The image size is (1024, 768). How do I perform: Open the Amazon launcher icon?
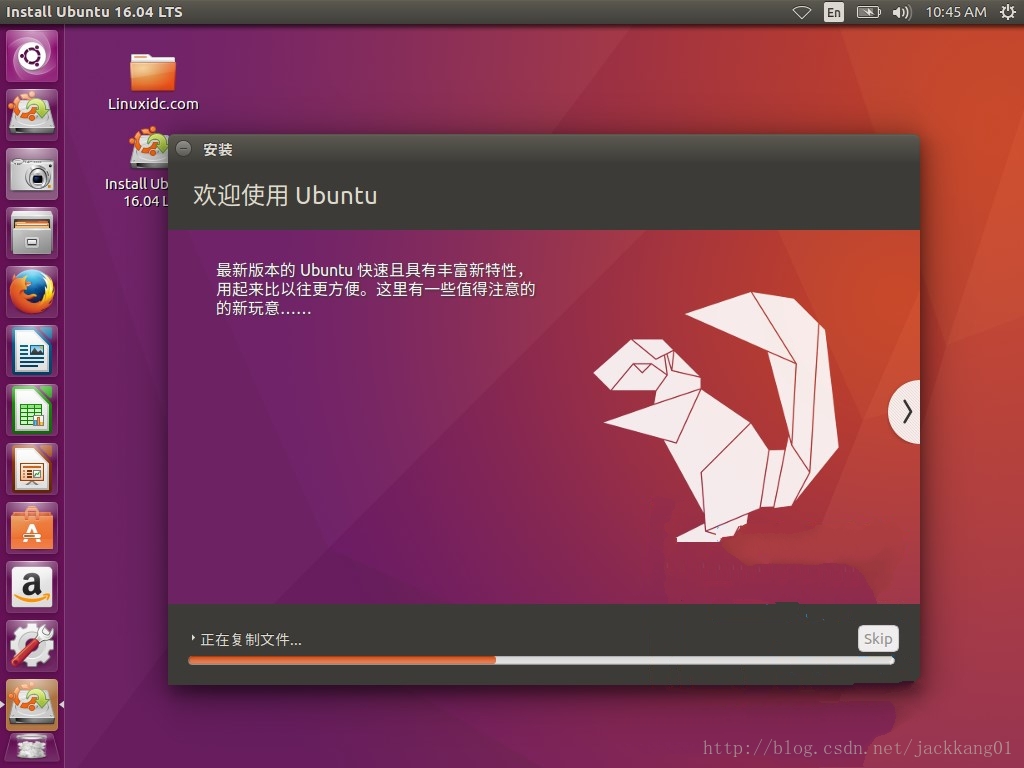pyautogui.click(x=32, y=587)
